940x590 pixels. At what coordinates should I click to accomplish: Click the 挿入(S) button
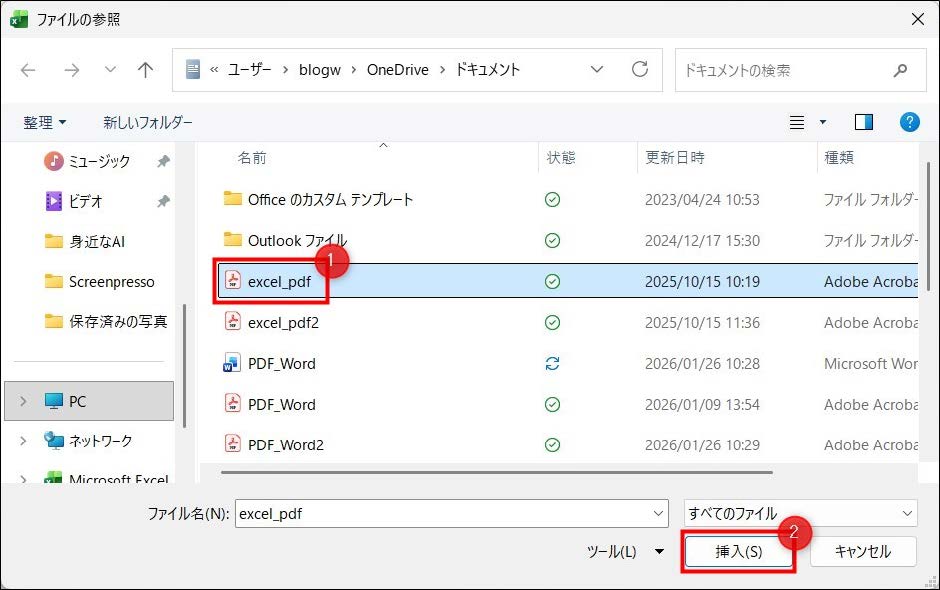point(738,551)
